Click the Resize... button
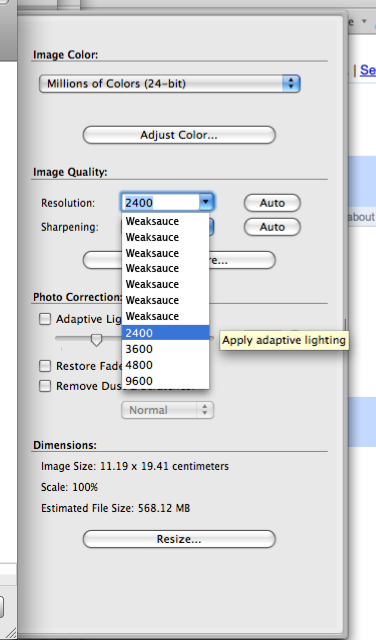Image resolution: width=376 pixels, height=640 pixels. pos(179,539)
